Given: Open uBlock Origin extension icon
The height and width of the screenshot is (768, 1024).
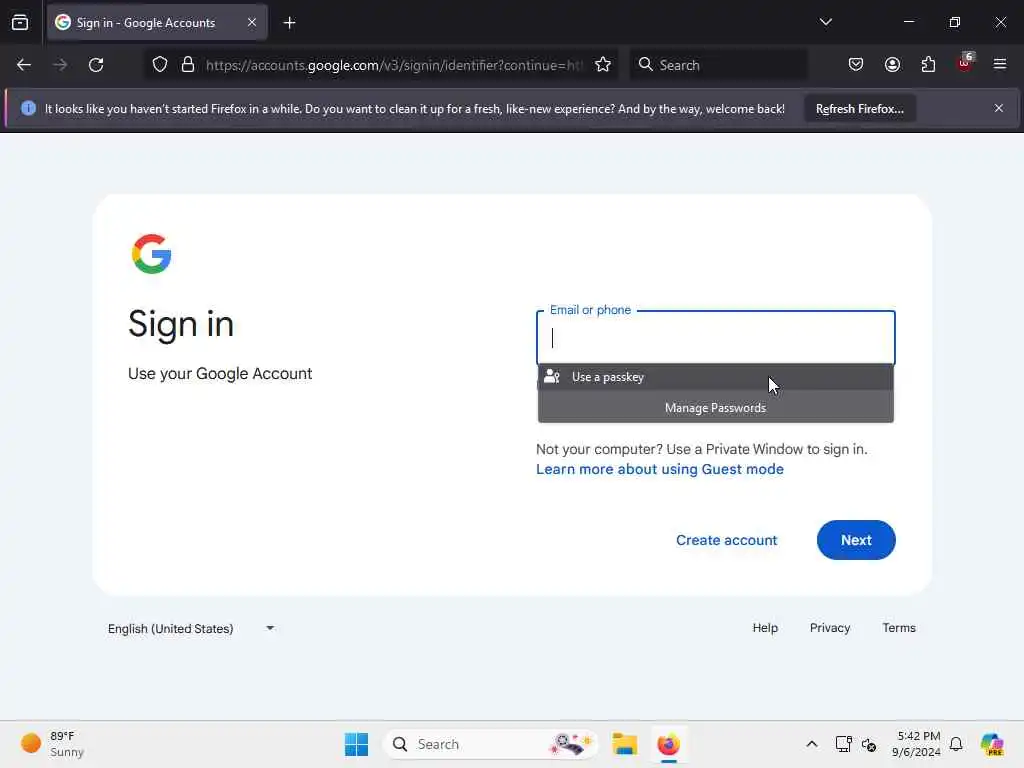Looking at the screenshot, I should pyautogui.click(x=965, y=63).
